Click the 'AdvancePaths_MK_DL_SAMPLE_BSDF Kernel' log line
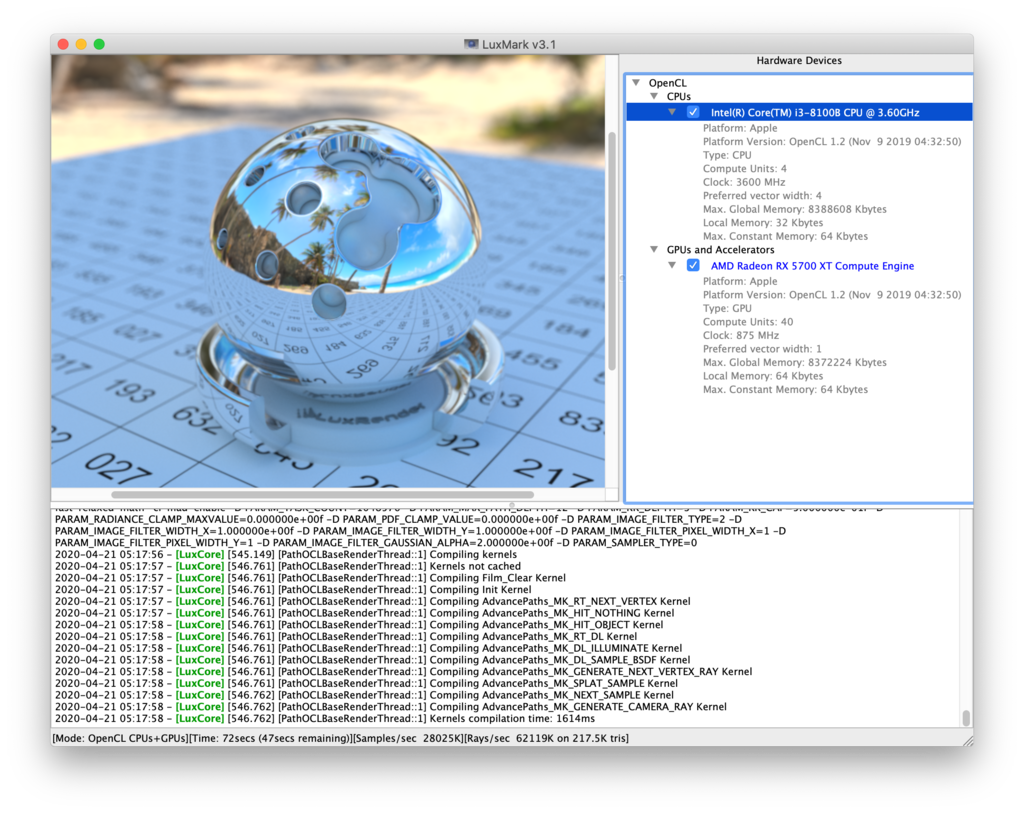 tap(373, 660)
